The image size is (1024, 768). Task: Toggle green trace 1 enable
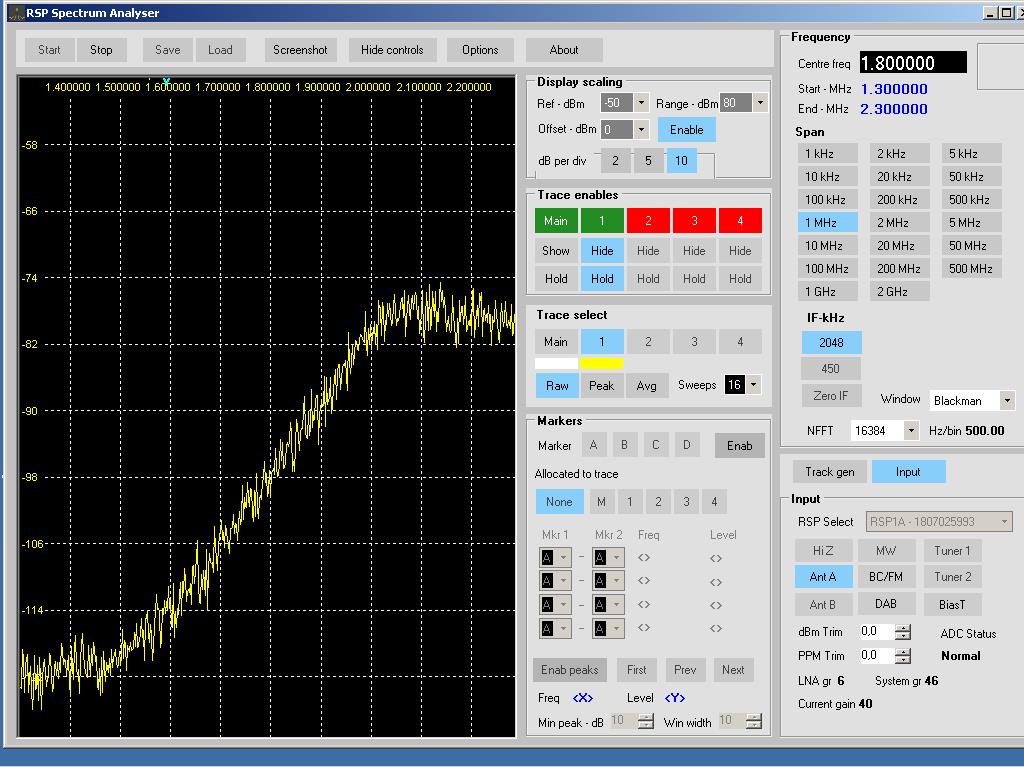point(602,221)
